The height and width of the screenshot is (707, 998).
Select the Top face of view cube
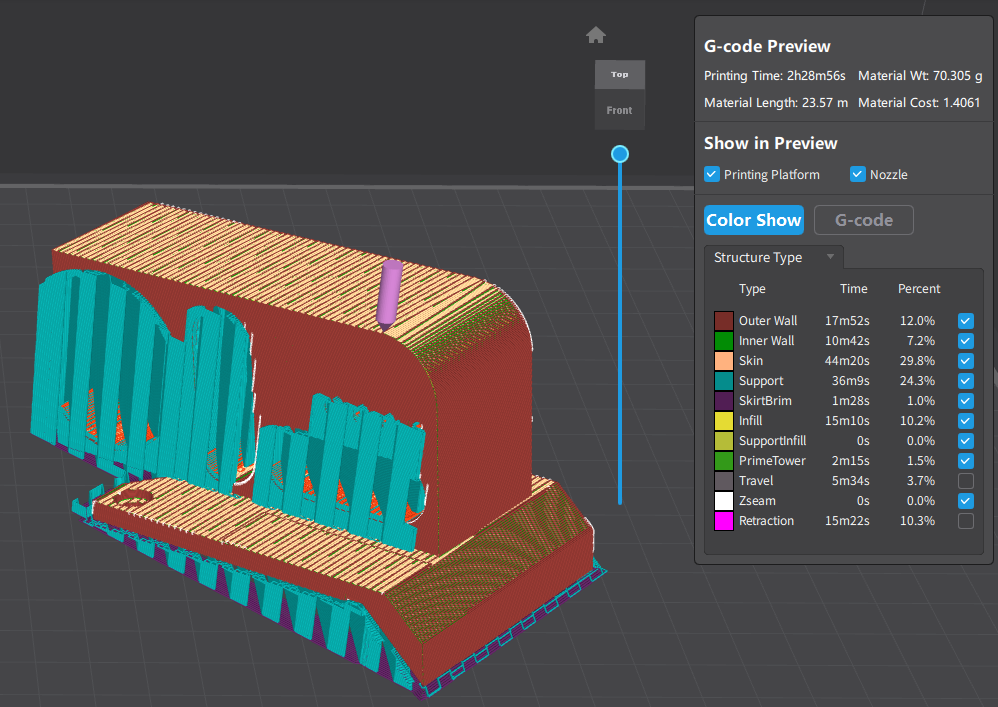click(620, 75)
